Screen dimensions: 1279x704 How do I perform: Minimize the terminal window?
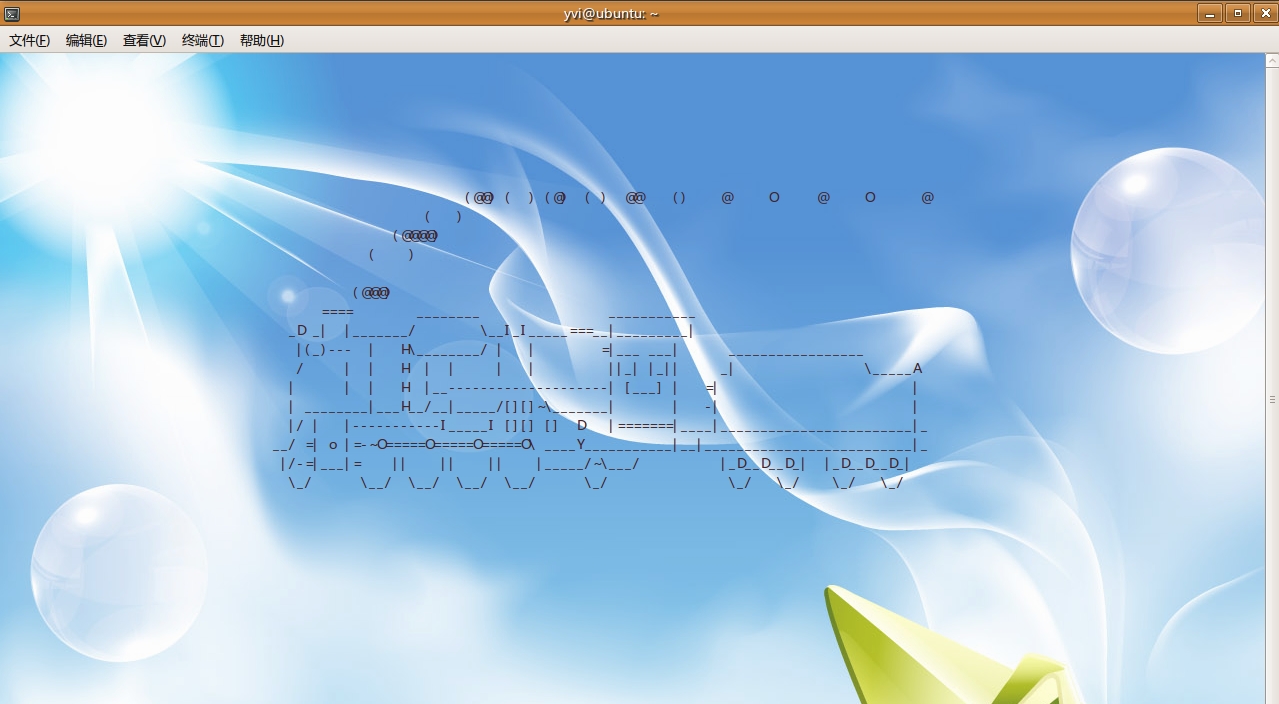[x=1211, y=13]
